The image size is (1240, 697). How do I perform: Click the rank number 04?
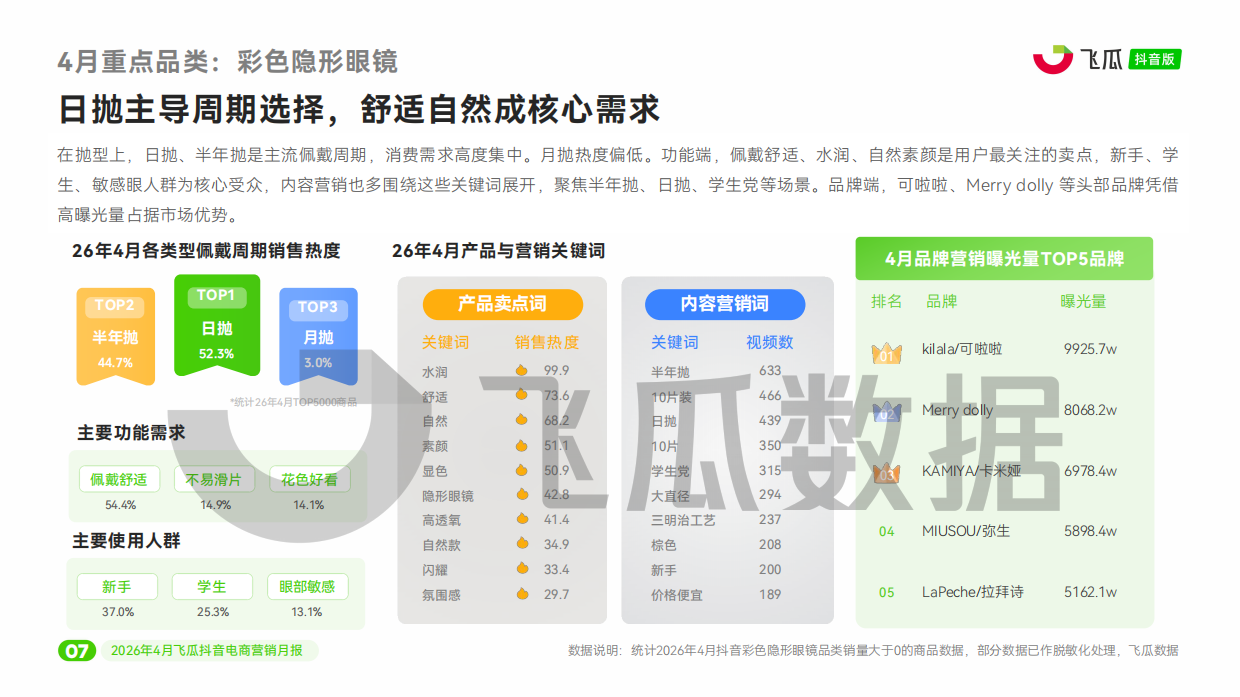887,532
